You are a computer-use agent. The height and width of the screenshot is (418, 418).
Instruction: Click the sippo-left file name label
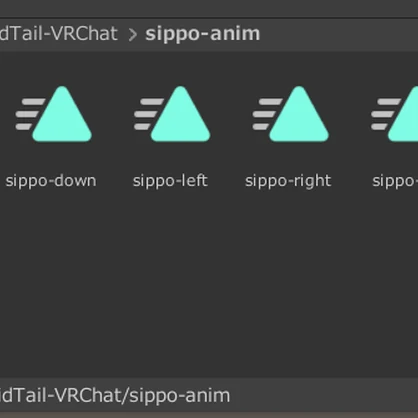coord(170,181)
